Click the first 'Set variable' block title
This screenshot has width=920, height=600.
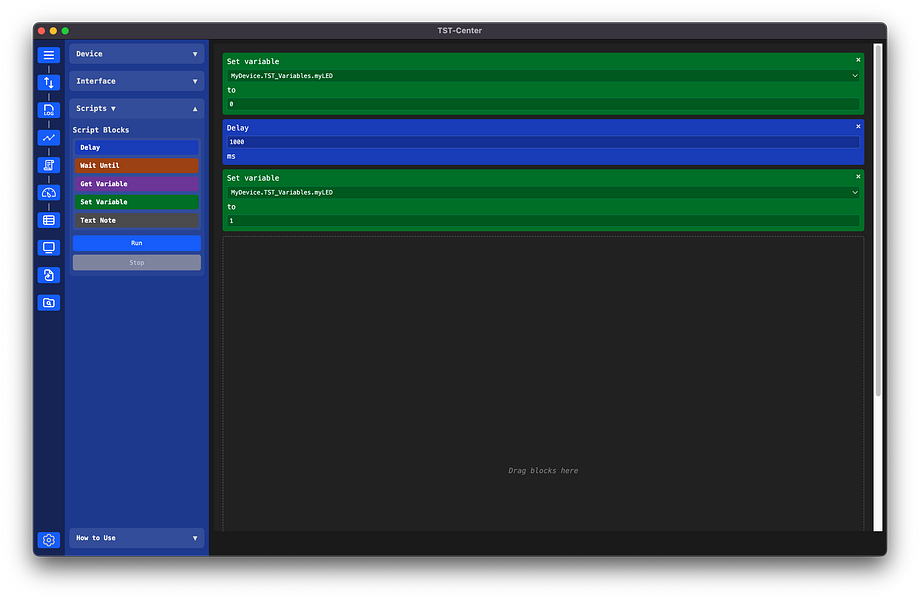[x=253, y=62]
